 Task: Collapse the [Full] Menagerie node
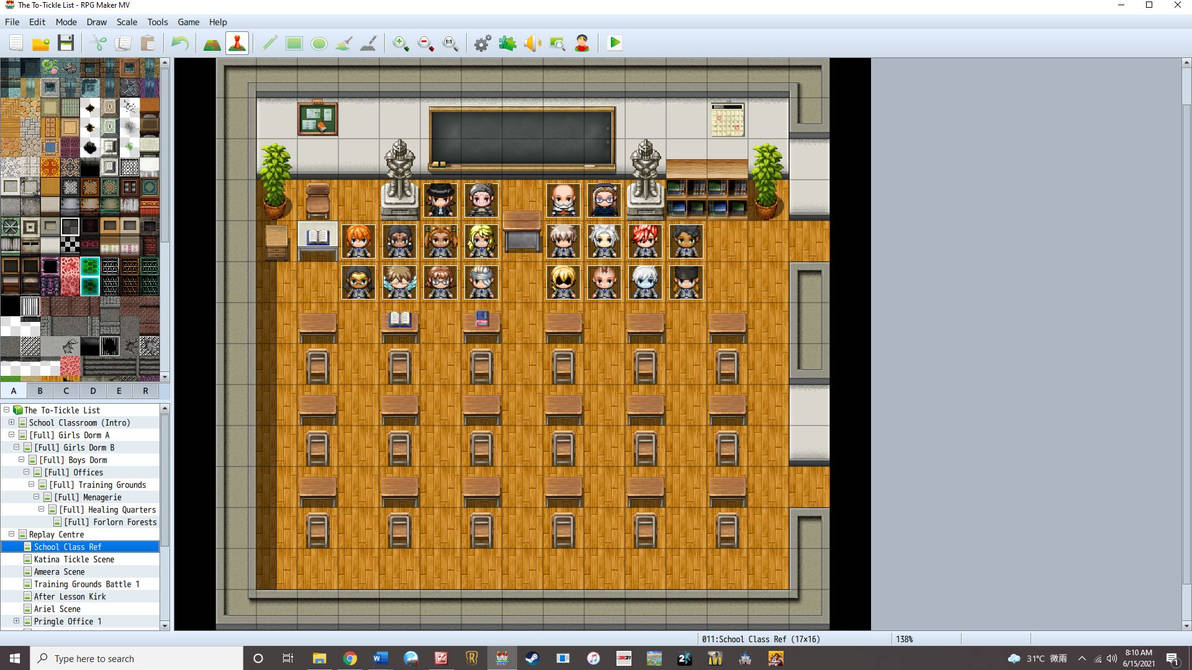36,497
